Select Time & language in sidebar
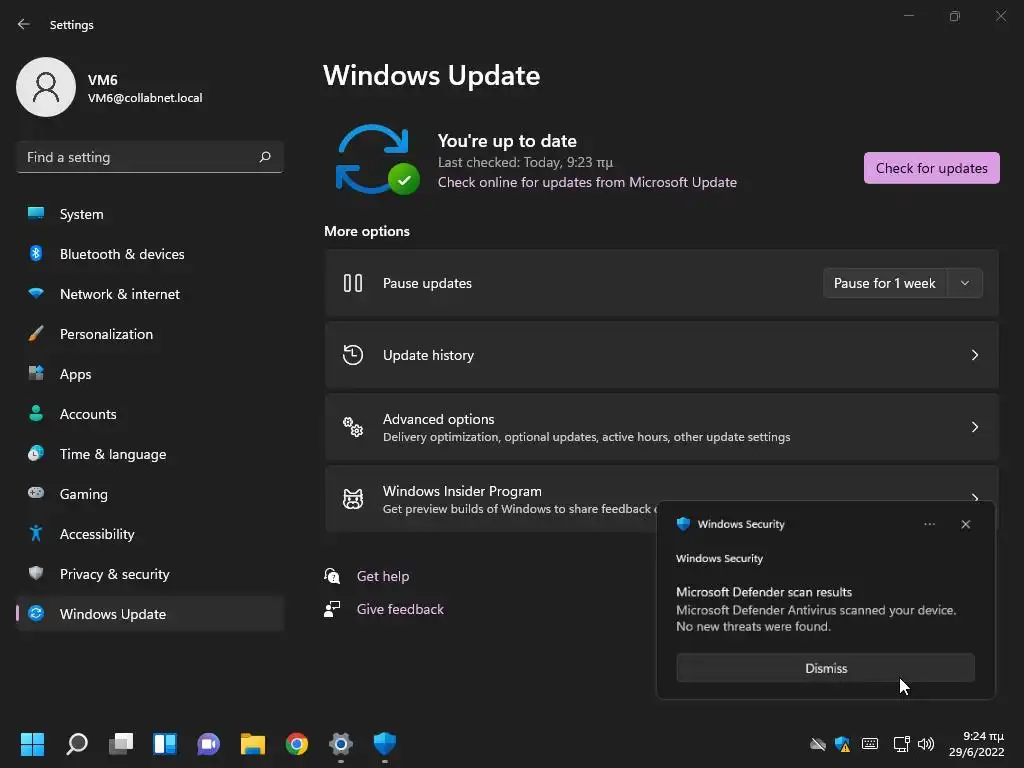The width and height of the screenshot is (1024, 768). click(x=150, y=454)
